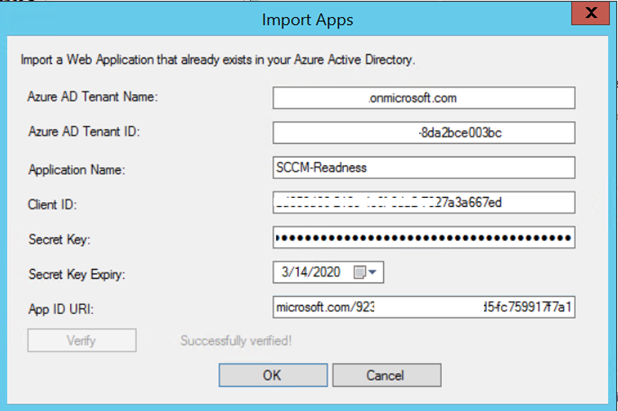Screen dimensions: 618x411
Task: Click the App ID URI label
Action: pyautogui.click(x=61, y=309)
